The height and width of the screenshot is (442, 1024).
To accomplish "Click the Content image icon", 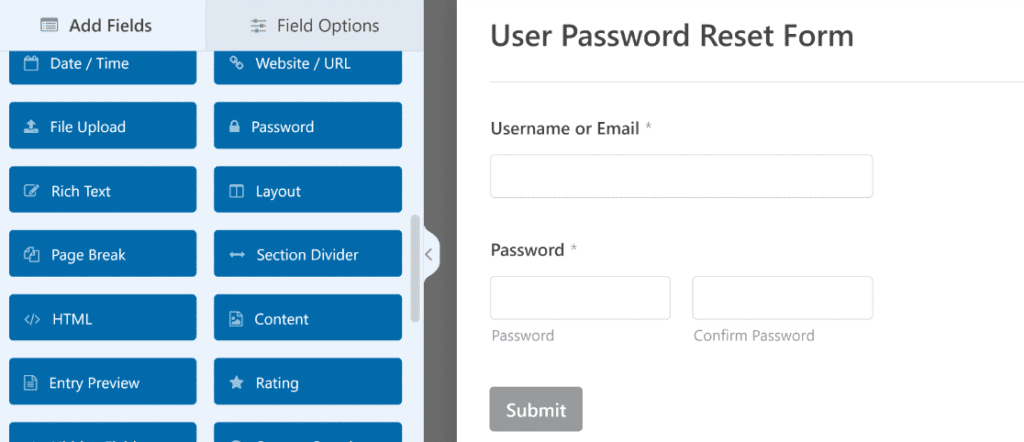I will [236, 319].
